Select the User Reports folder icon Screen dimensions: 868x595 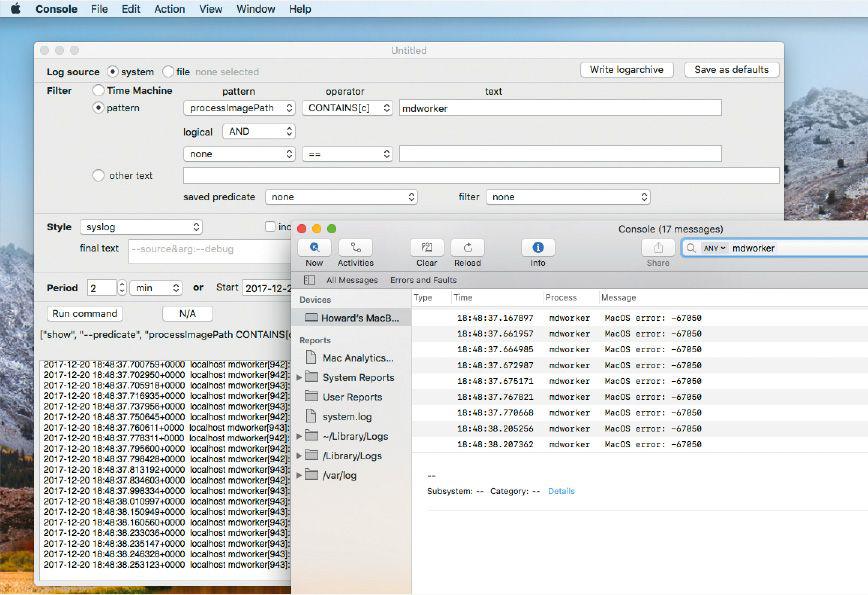click(x=312, y=396)
